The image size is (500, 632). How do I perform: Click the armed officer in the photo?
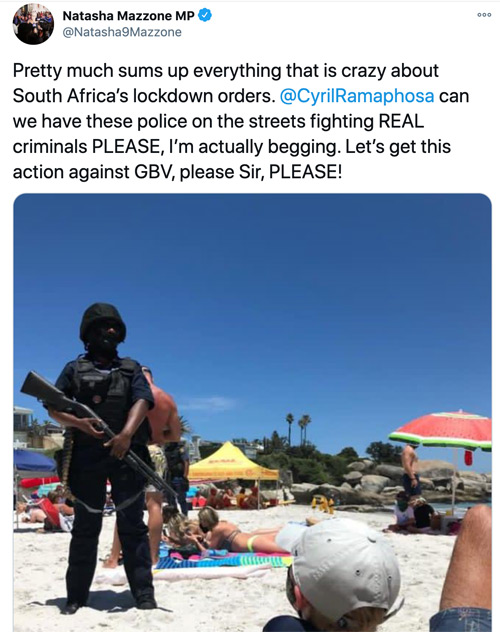[x=106, y=455]
